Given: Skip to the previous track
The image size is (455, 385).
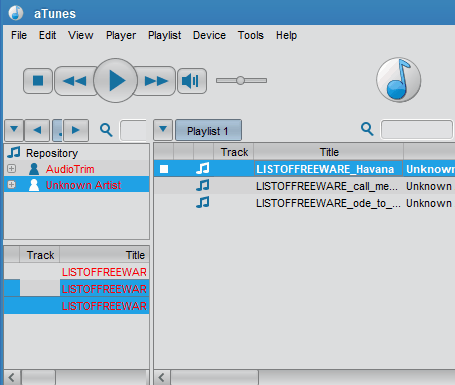Looking at the screenshot, I should (75, 81).
